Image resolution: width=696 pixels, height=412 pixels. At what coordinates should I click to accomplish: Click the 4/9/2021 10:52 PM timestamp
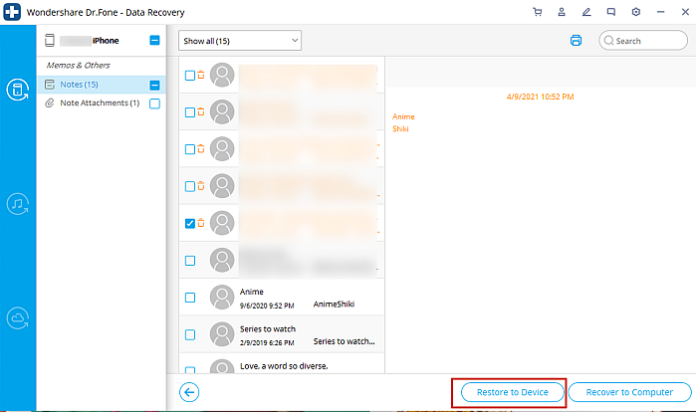coord(540,97)
